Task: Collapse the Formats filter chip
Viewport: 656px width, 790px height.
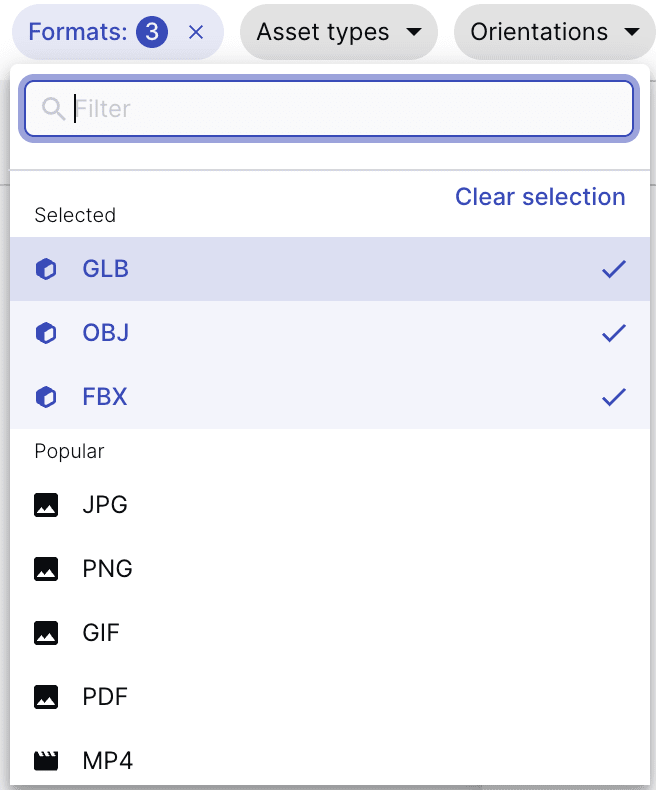Action: pos(78,32)
